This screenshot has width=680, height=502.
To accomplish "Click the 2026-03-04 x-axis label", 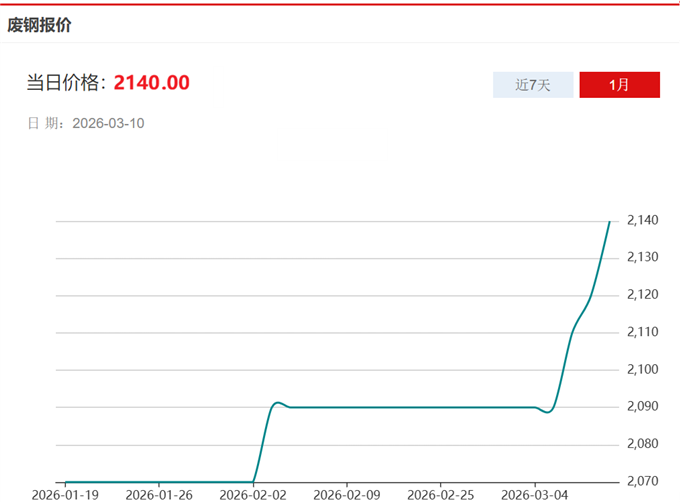I will point(533,494).
